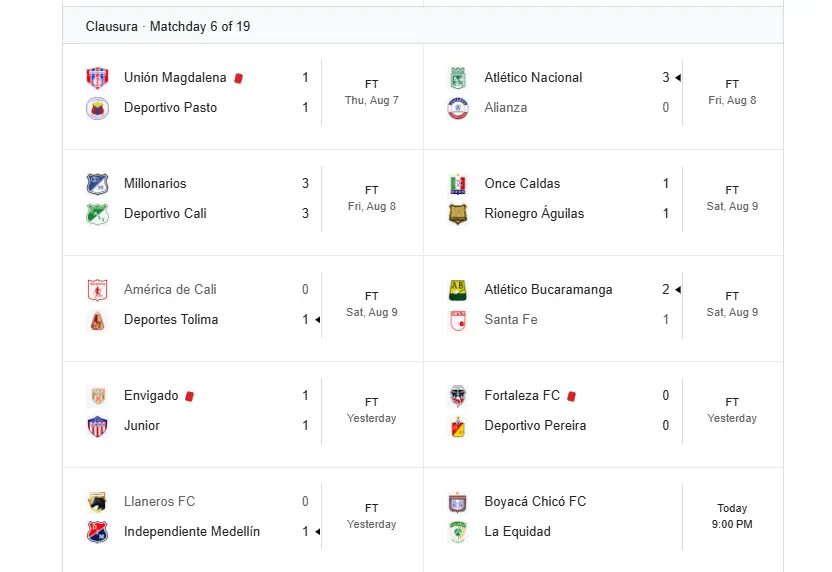Click the Junior team crest

pyautogui.click(x=98, y=426)
